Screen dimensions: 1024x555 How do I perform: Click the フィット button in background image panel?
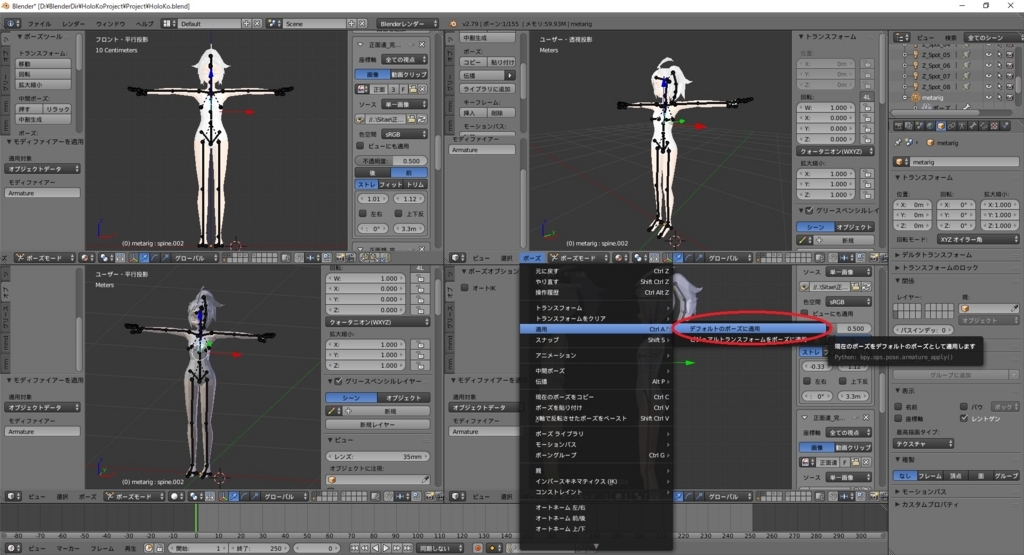tap(391, 185)
